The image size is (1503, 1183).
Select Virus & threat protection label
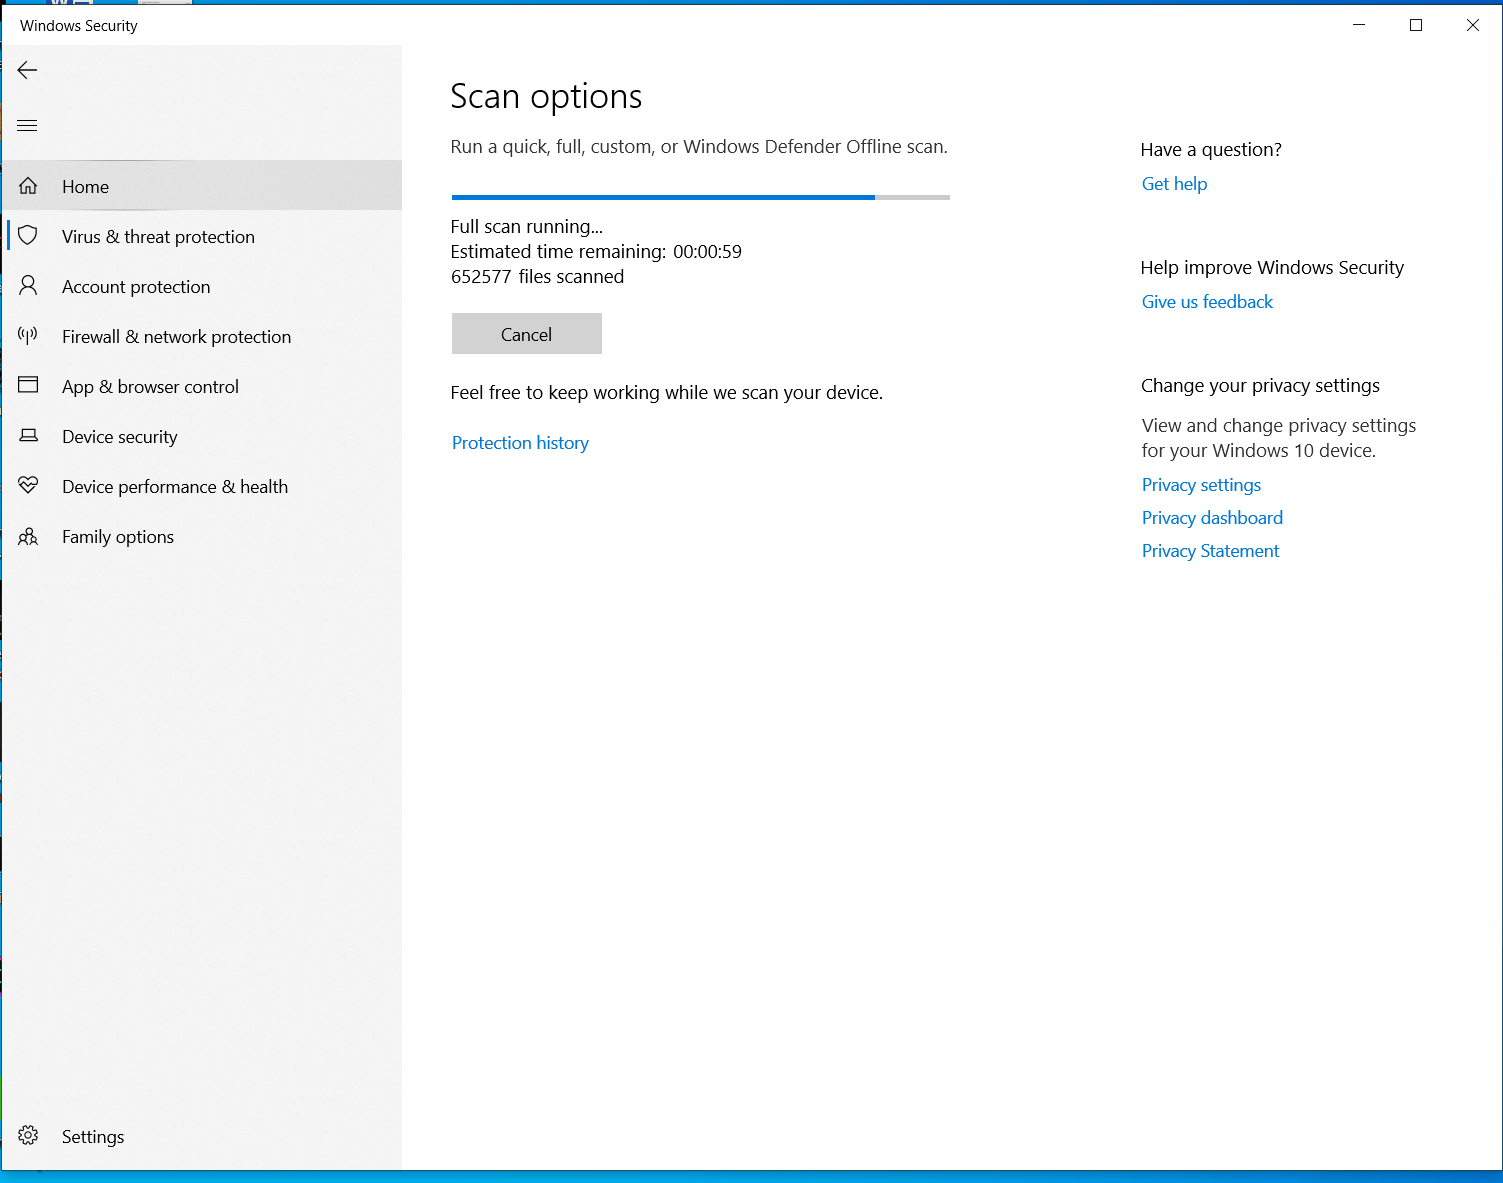point(158,237)
